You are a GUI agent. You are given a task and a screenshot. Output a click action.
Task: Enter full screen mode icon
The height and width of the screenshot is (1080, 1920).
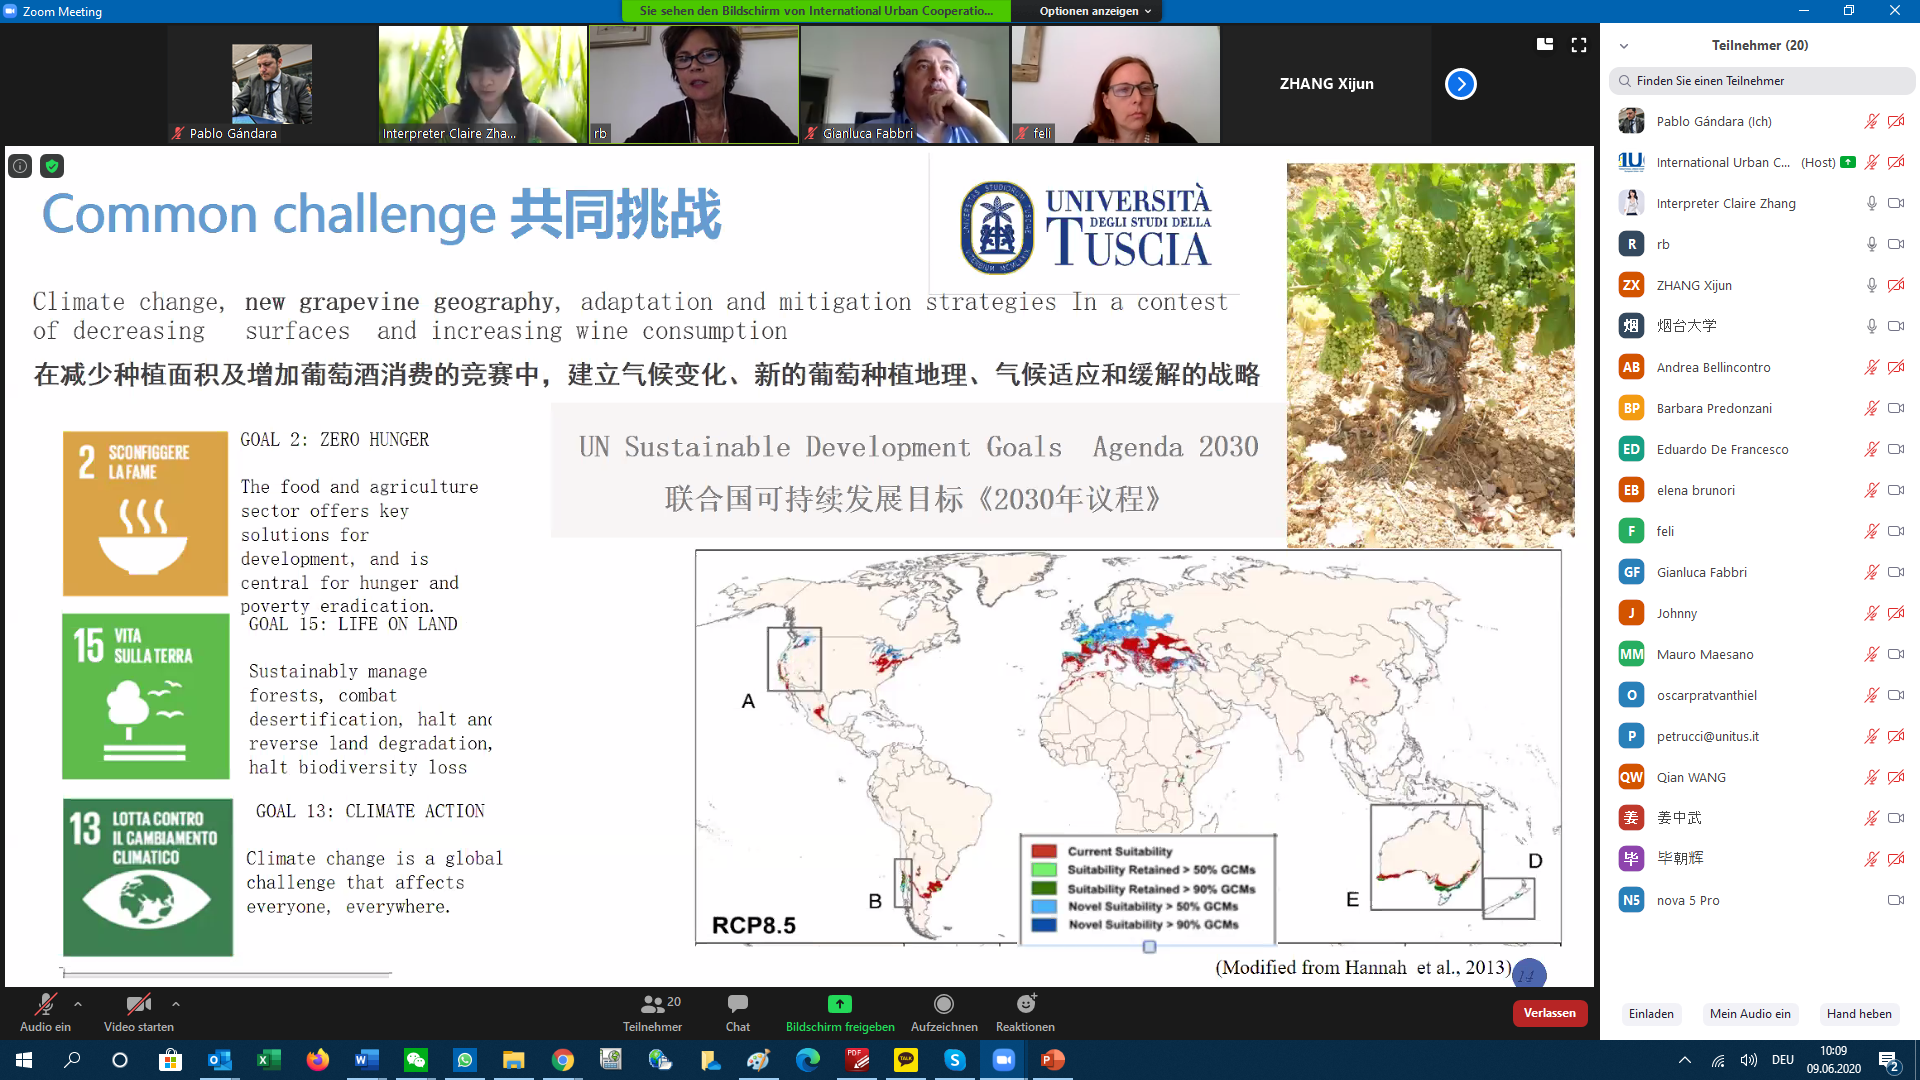(x=1579, y=45)
